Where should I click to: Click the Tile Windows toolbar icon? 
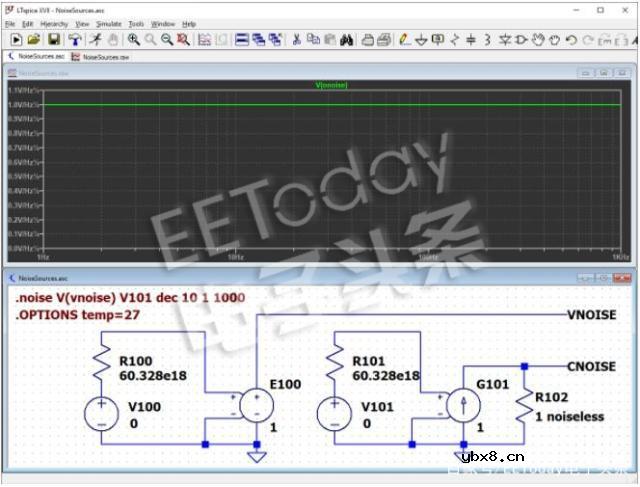coord(241,40)
